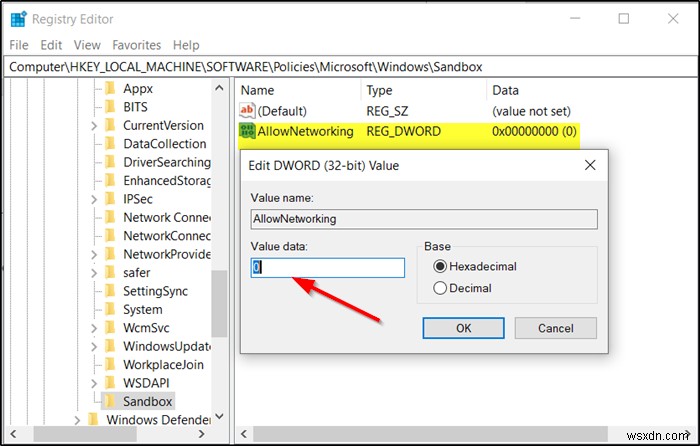
Task: Click the (value not set) data cell
Action: pos(531,111)
